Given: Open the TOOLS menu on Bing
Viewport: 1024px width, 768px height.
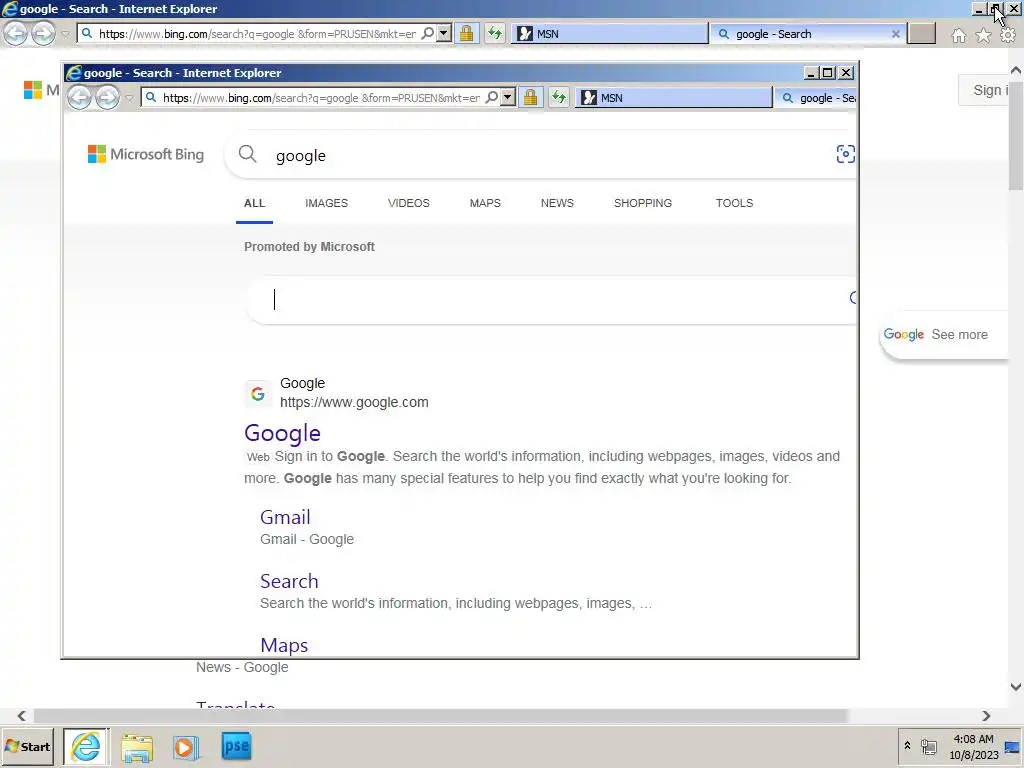Looking at the screenshot, I should coord(734,203).
